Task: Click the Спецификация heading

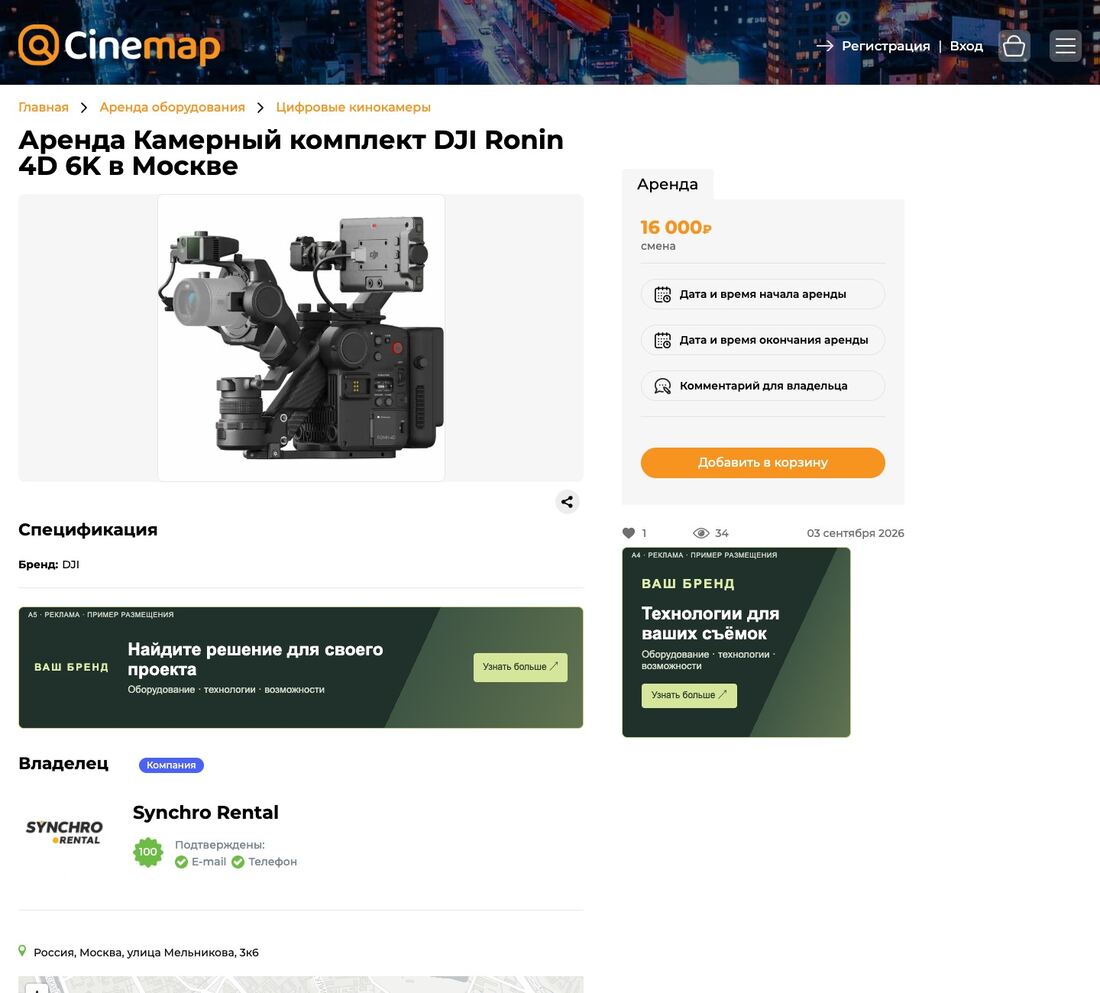Action: 88,530
